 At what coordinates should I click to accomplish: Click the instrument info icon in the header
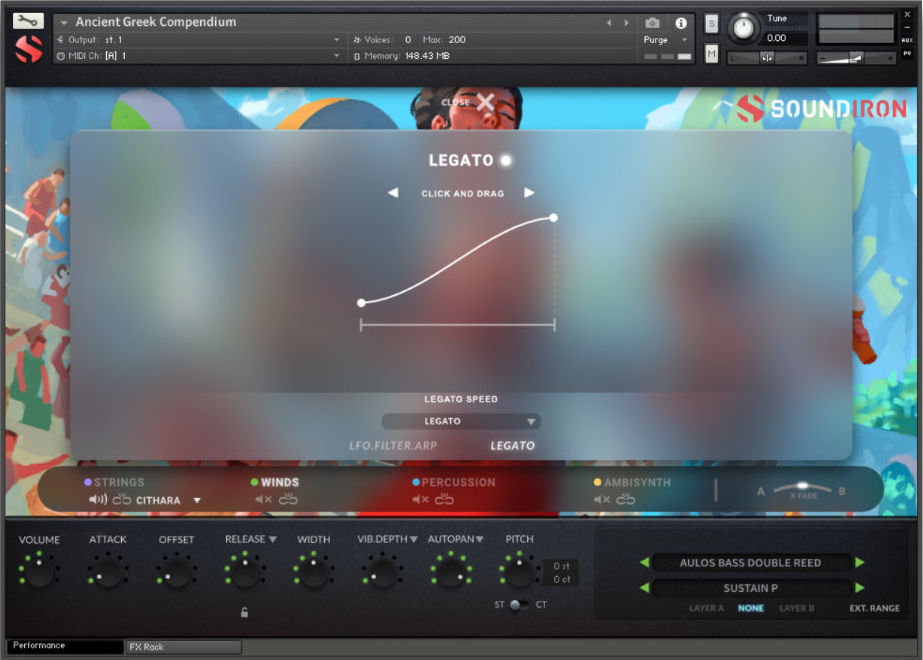coord(681,24)
